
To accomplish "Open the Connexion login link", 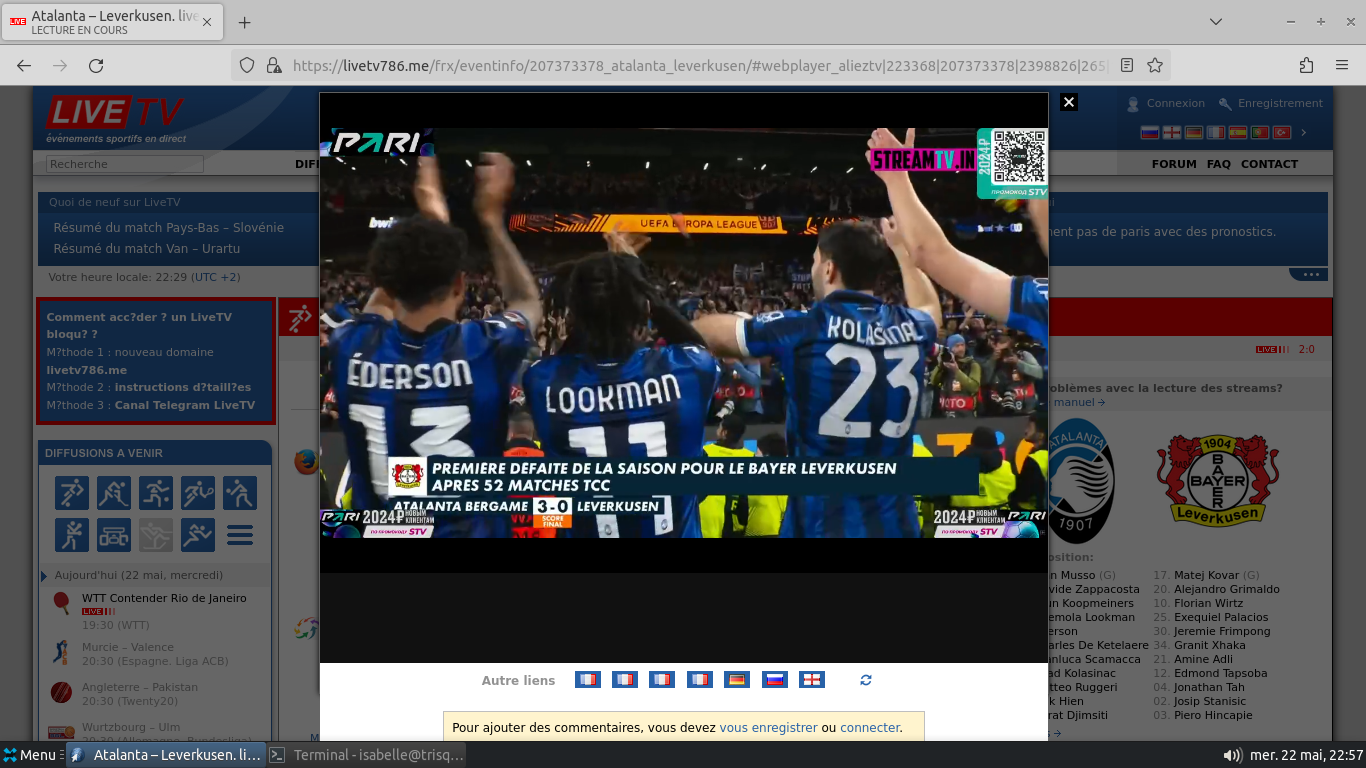I will [1175, 103].
